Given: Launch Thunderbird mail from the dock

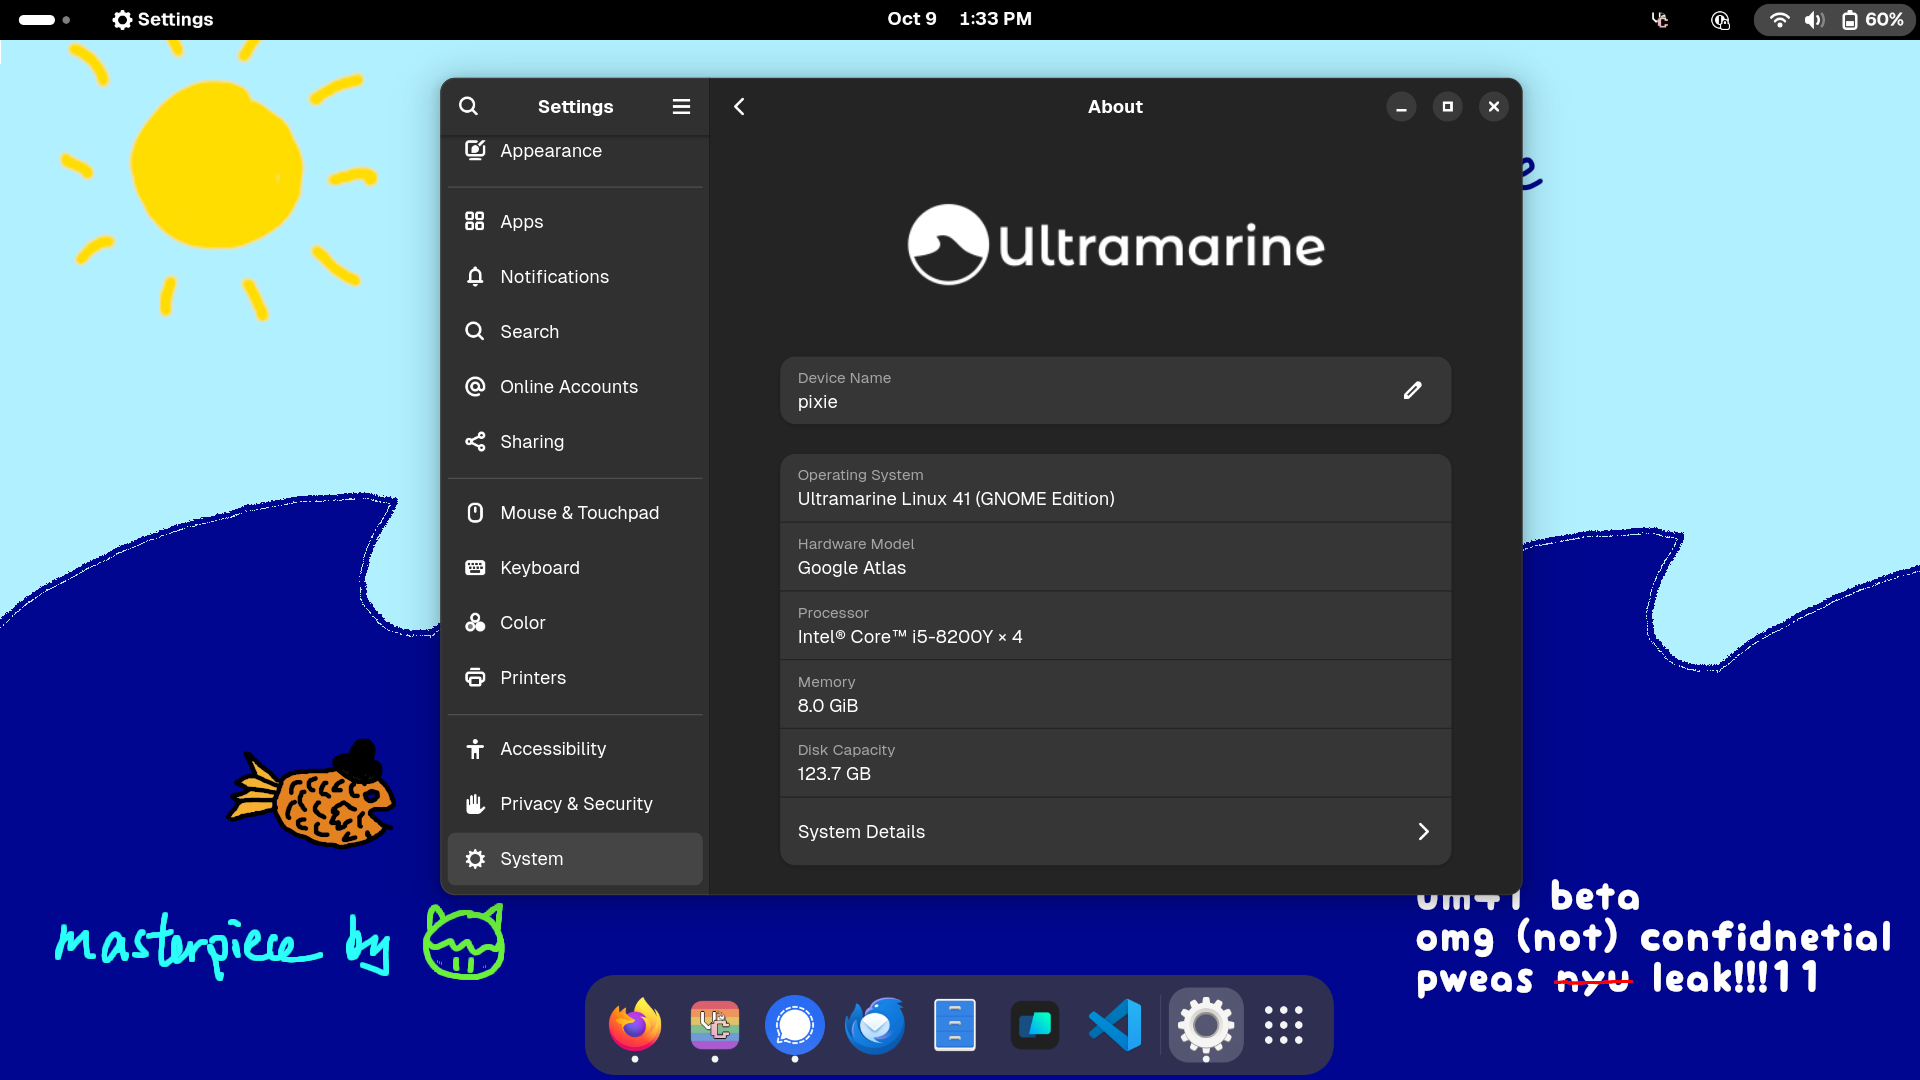Looking at the screenshot, I should point(875,1025).
